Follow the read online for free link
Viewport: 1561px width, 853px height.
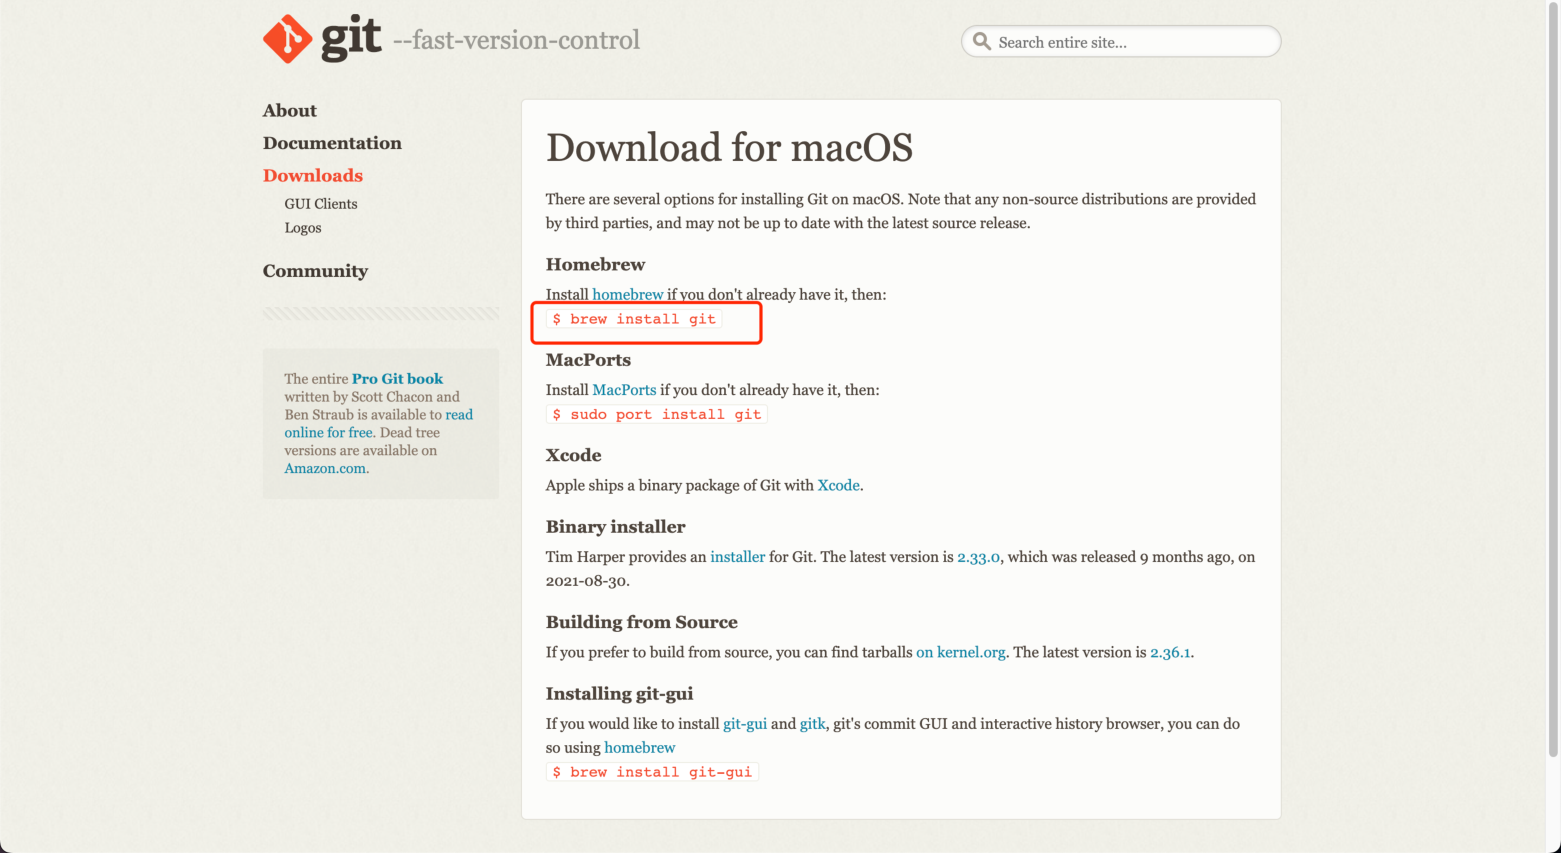(x=378, y=424)
